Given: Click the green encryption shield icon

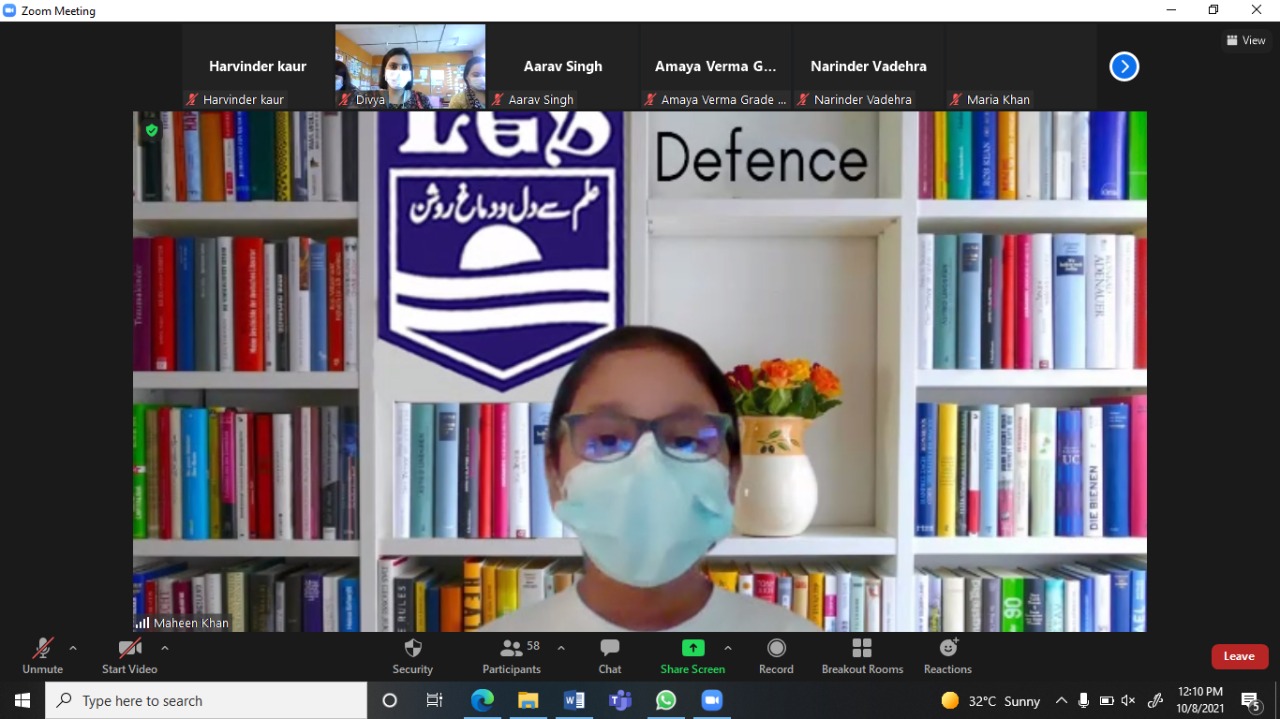Looking at the screenshot, I should pyautogui.click(x=152, y=130).
